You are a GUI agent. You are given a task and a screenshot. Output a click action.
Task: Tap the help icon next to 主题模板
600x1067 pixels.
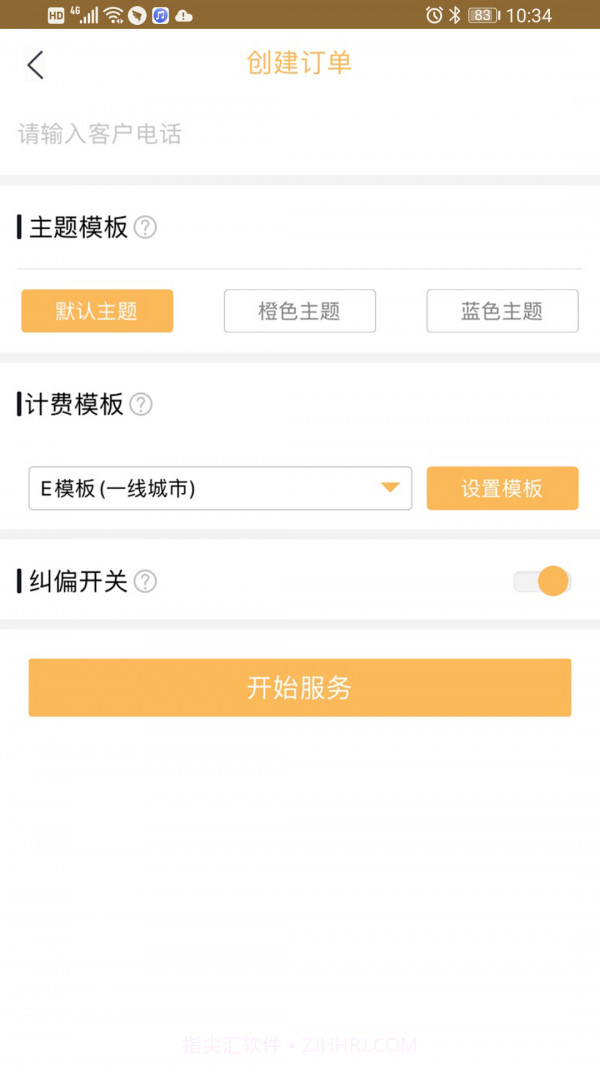(146, 228)
